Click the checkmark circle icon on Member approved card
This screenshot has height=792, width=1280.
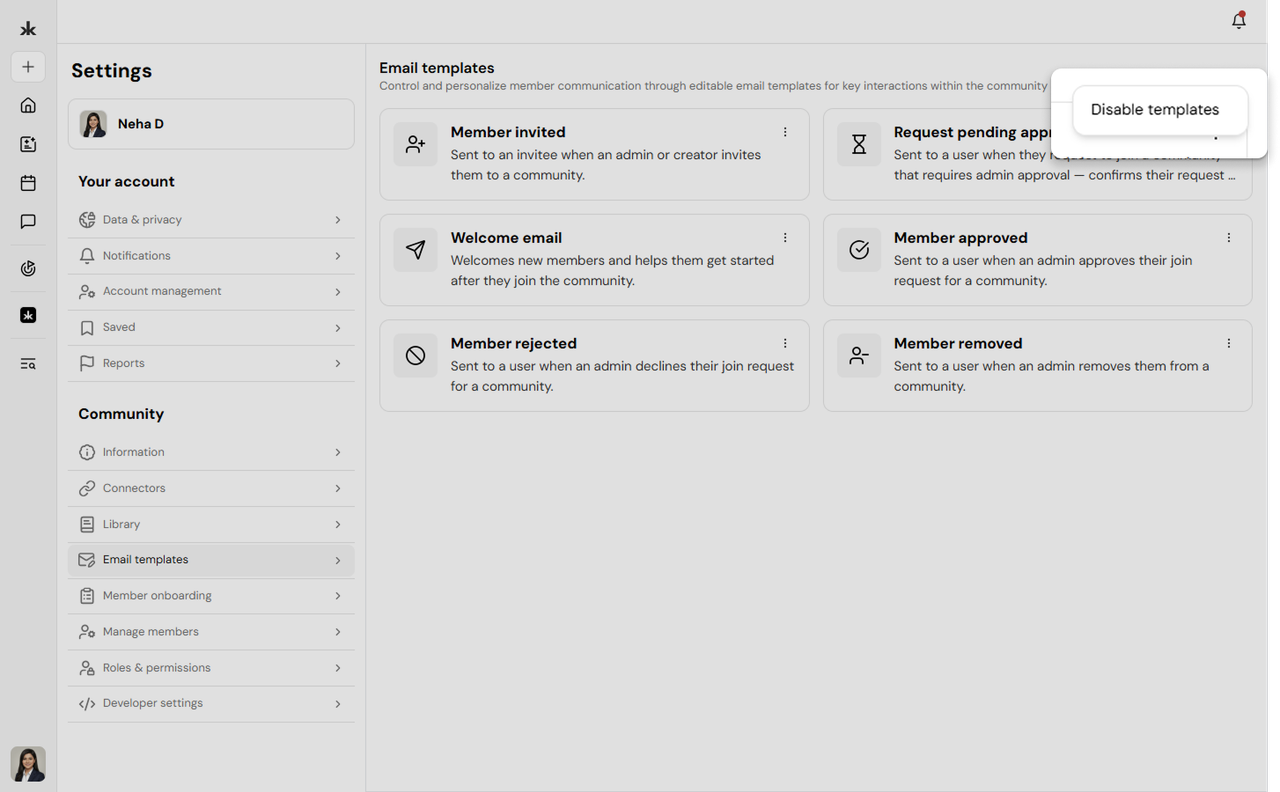[859, 250]
